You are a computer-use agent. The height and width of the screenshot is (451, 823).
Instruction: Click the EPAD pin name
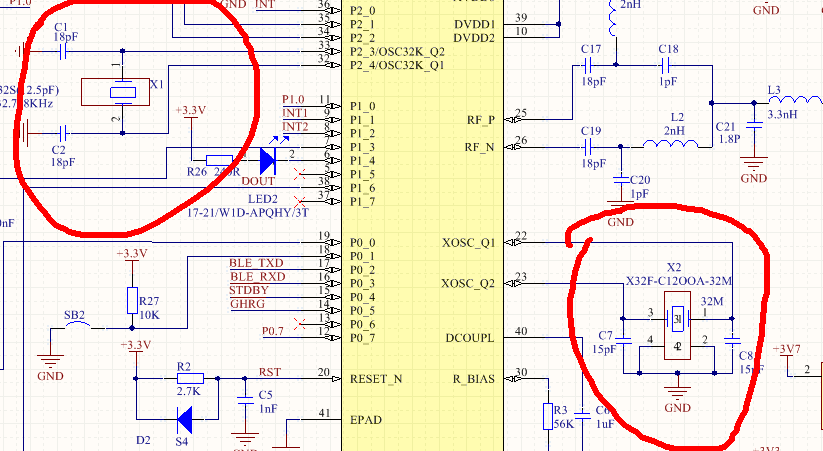[366, 420]
